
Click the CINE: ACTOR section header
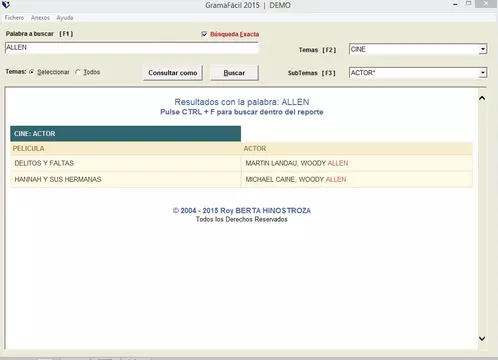click(x=126, y=134)
